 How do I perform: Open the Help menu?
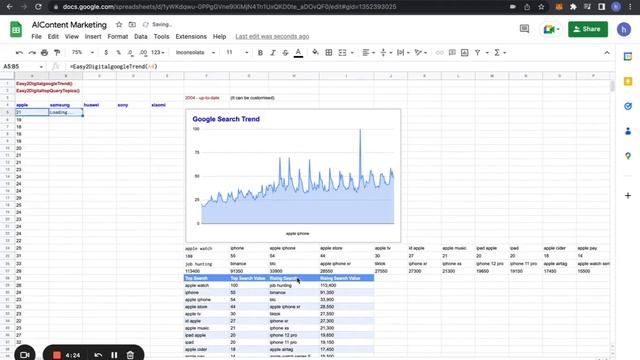[219, 36]
